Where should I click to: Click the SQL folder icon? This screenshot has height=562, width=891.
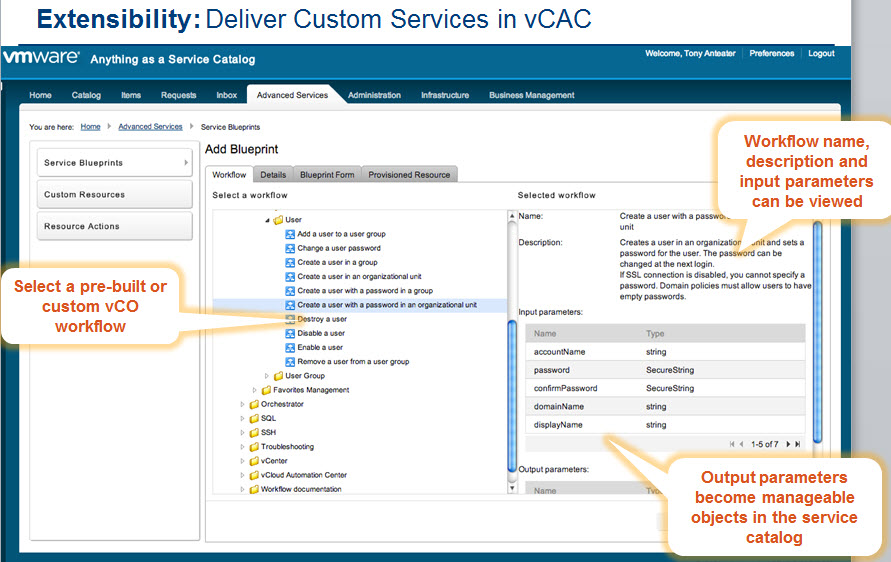[254, 419]
